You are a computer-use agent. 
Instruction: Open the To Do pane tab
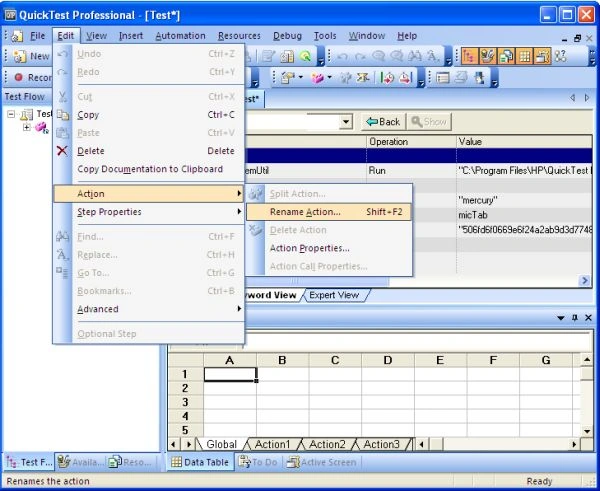tap(258, 463)
